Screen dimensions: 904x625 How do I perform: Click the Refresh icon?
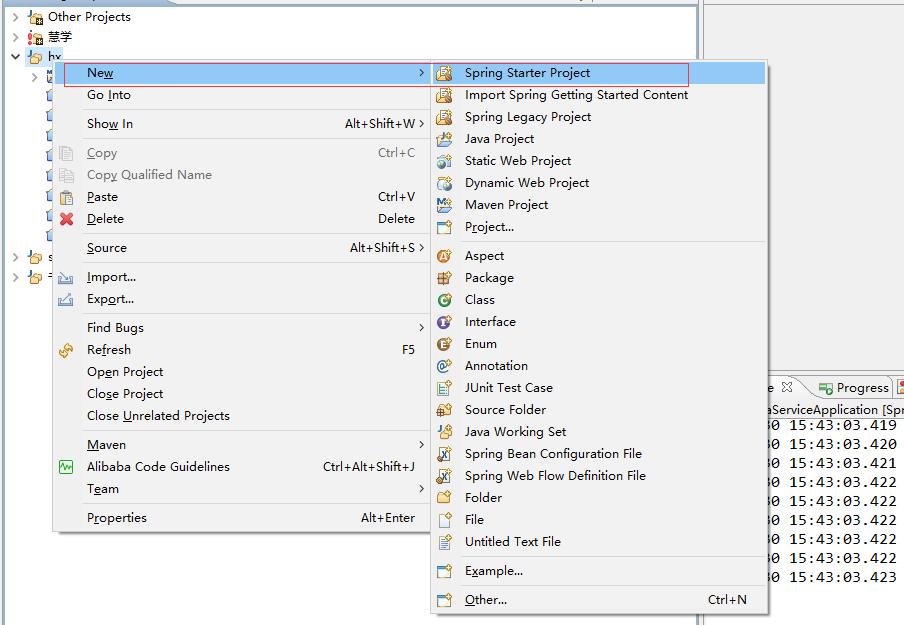click(66, 350)
